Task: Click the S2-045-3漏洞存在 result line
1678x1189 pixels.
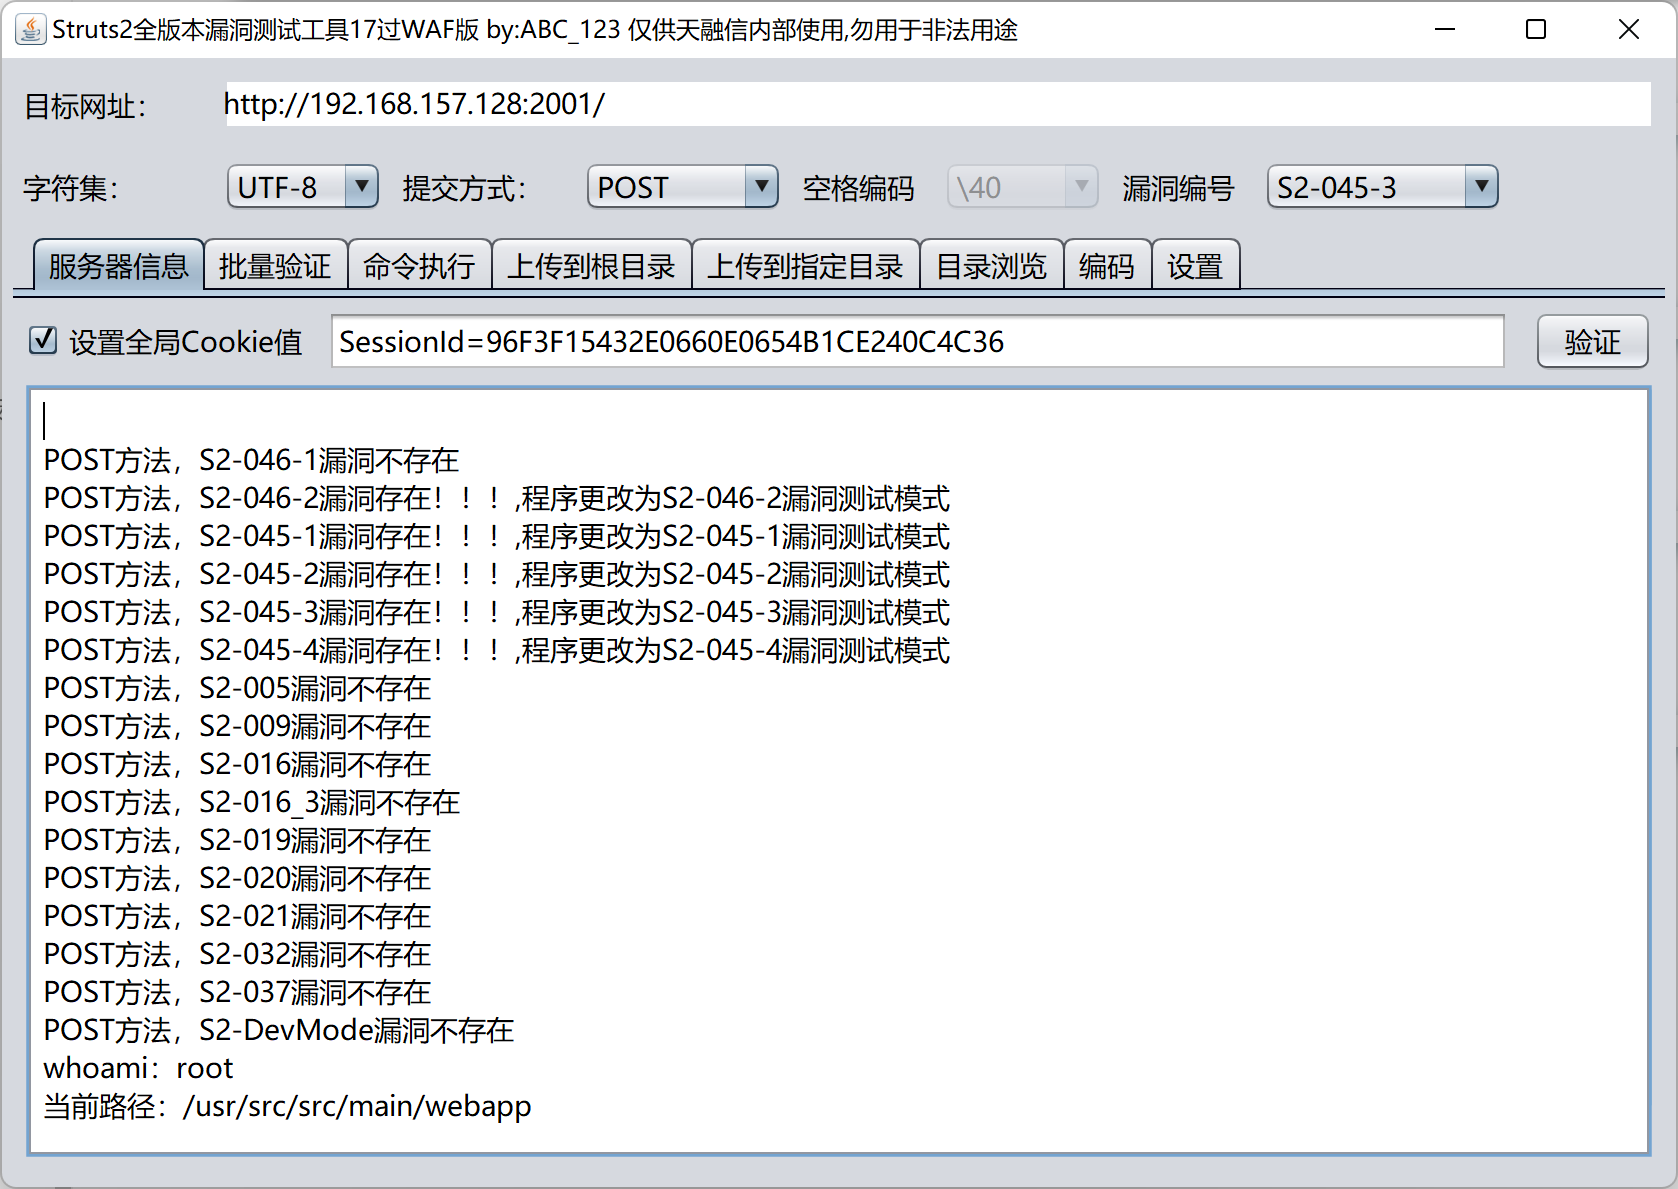Action: 497,612
